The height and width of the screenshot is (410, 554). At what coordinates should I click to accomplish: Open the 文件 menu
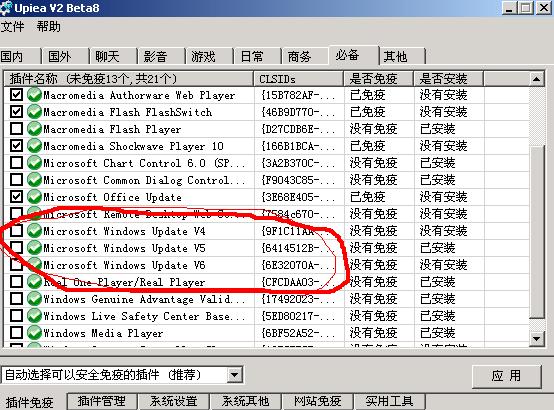pyautogui.click(x=12, y=27)
